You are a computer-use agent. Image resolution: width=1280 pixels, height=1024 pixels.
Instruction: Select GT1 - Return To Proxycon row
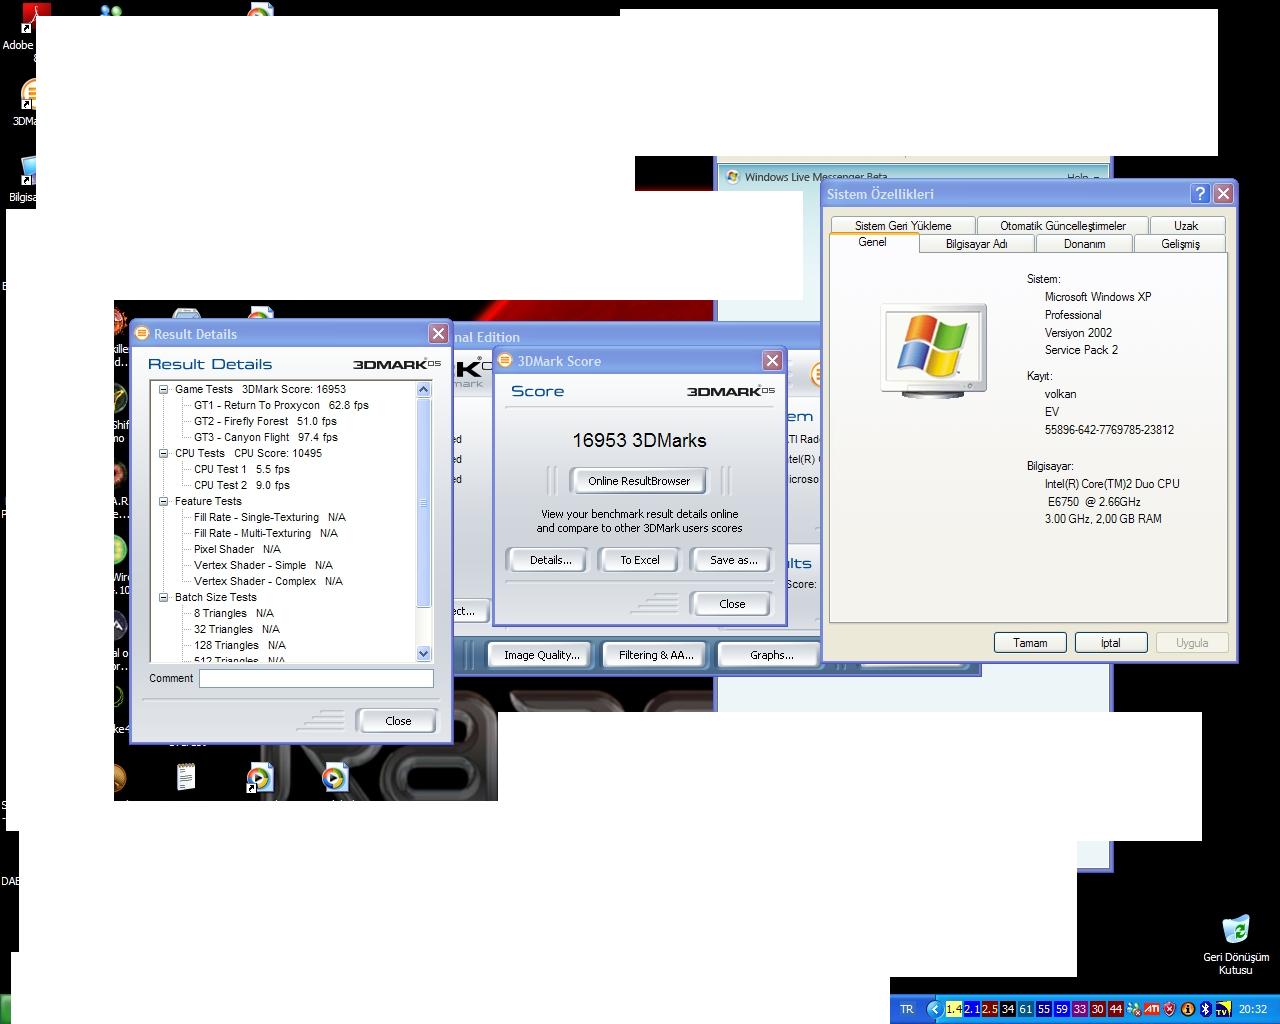pyautogui.click(x=281, y=406)
